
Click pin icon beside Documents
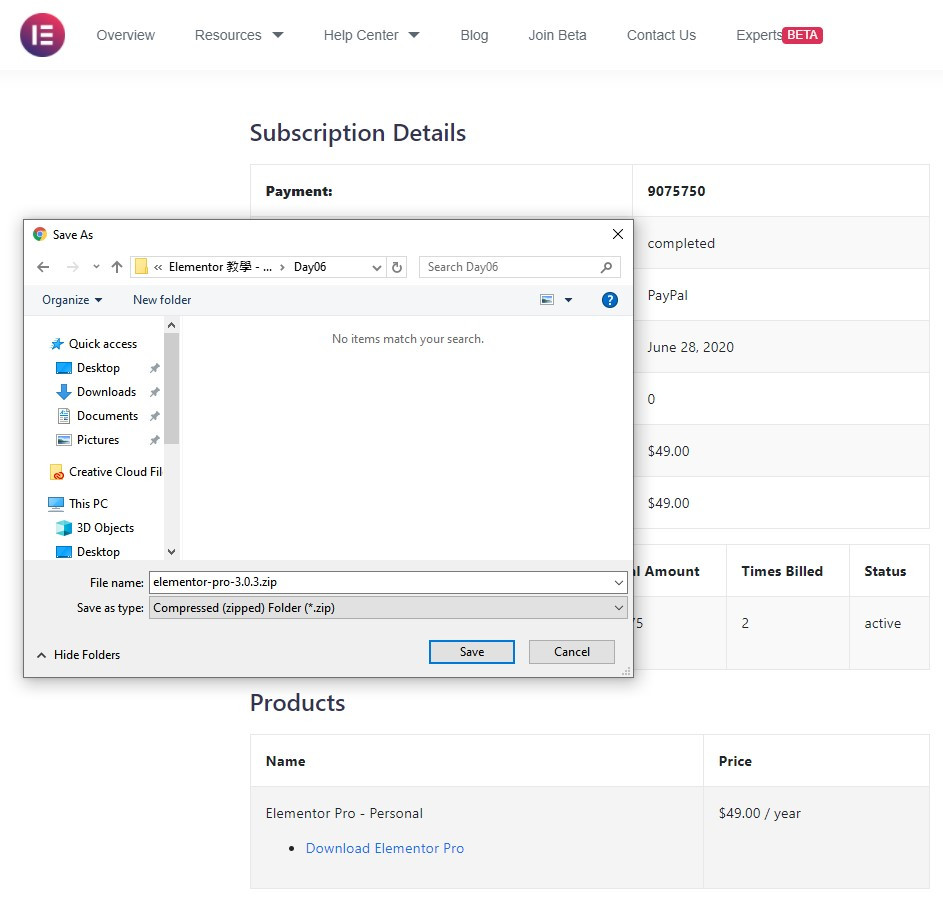pos(155,416)
